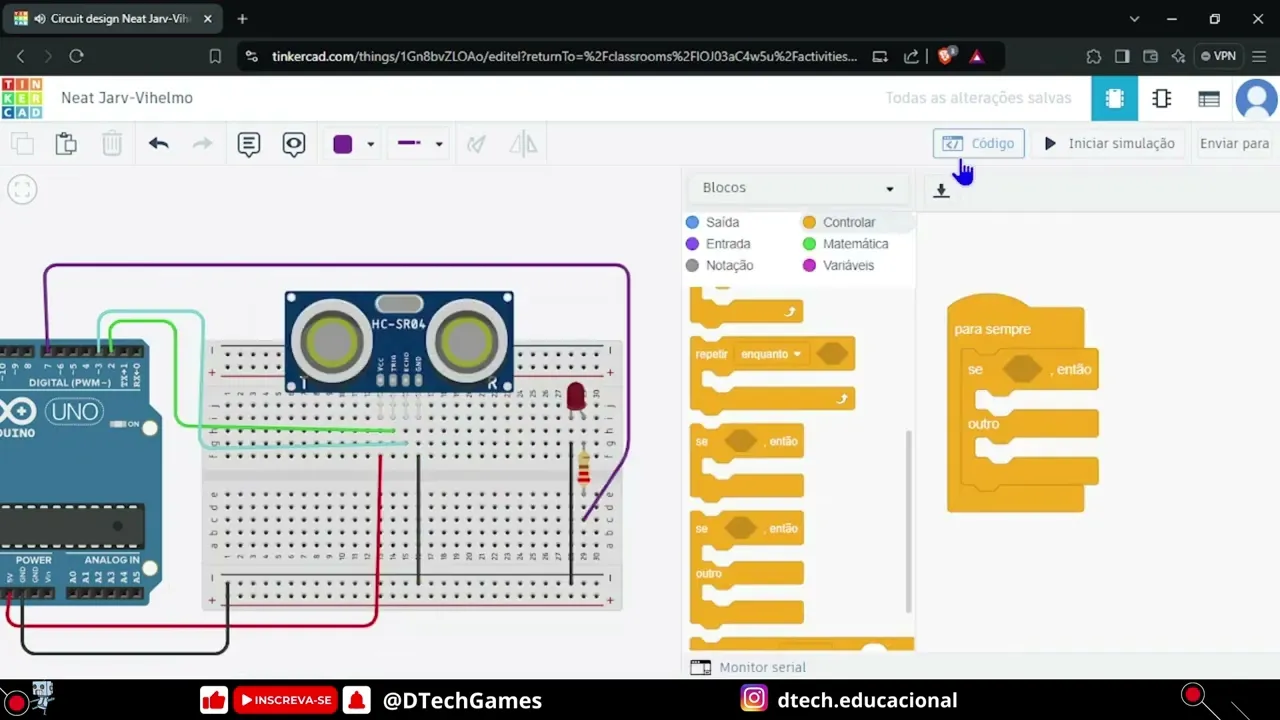Image resolution: width=1280 pixels, height=720 pixels.
Task: Click condition slot in workspace se block
Action: [1022, 369]
